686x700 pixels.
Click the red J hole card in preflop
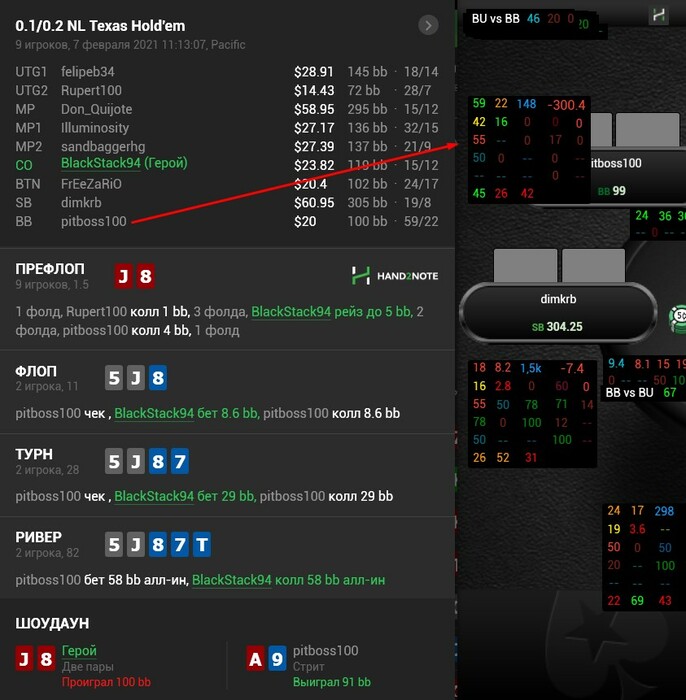coord(123,276)
